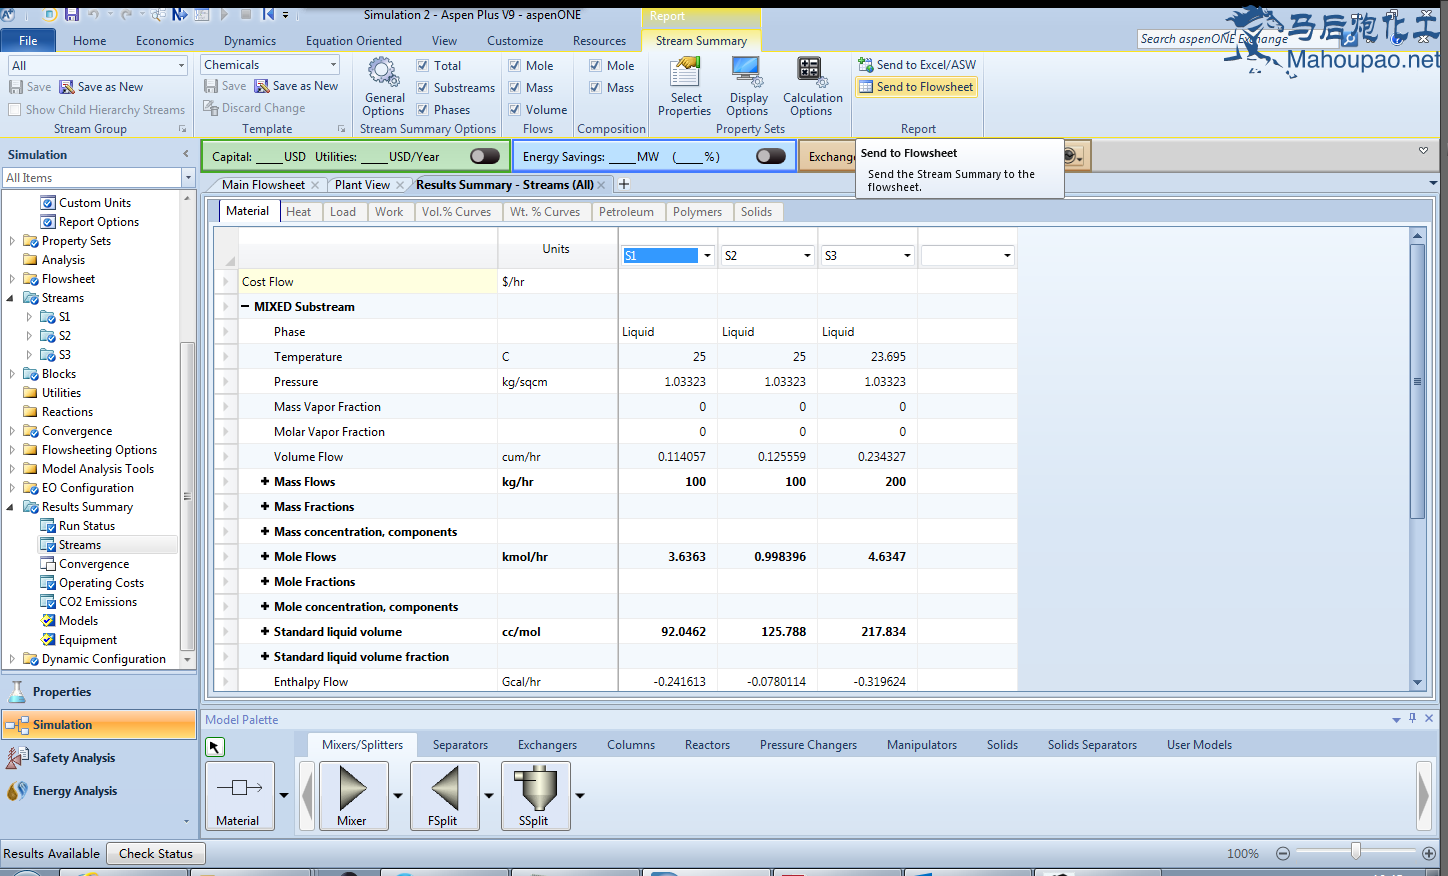
Task: Switch to the Heat tab
Action: click(298, 212)
